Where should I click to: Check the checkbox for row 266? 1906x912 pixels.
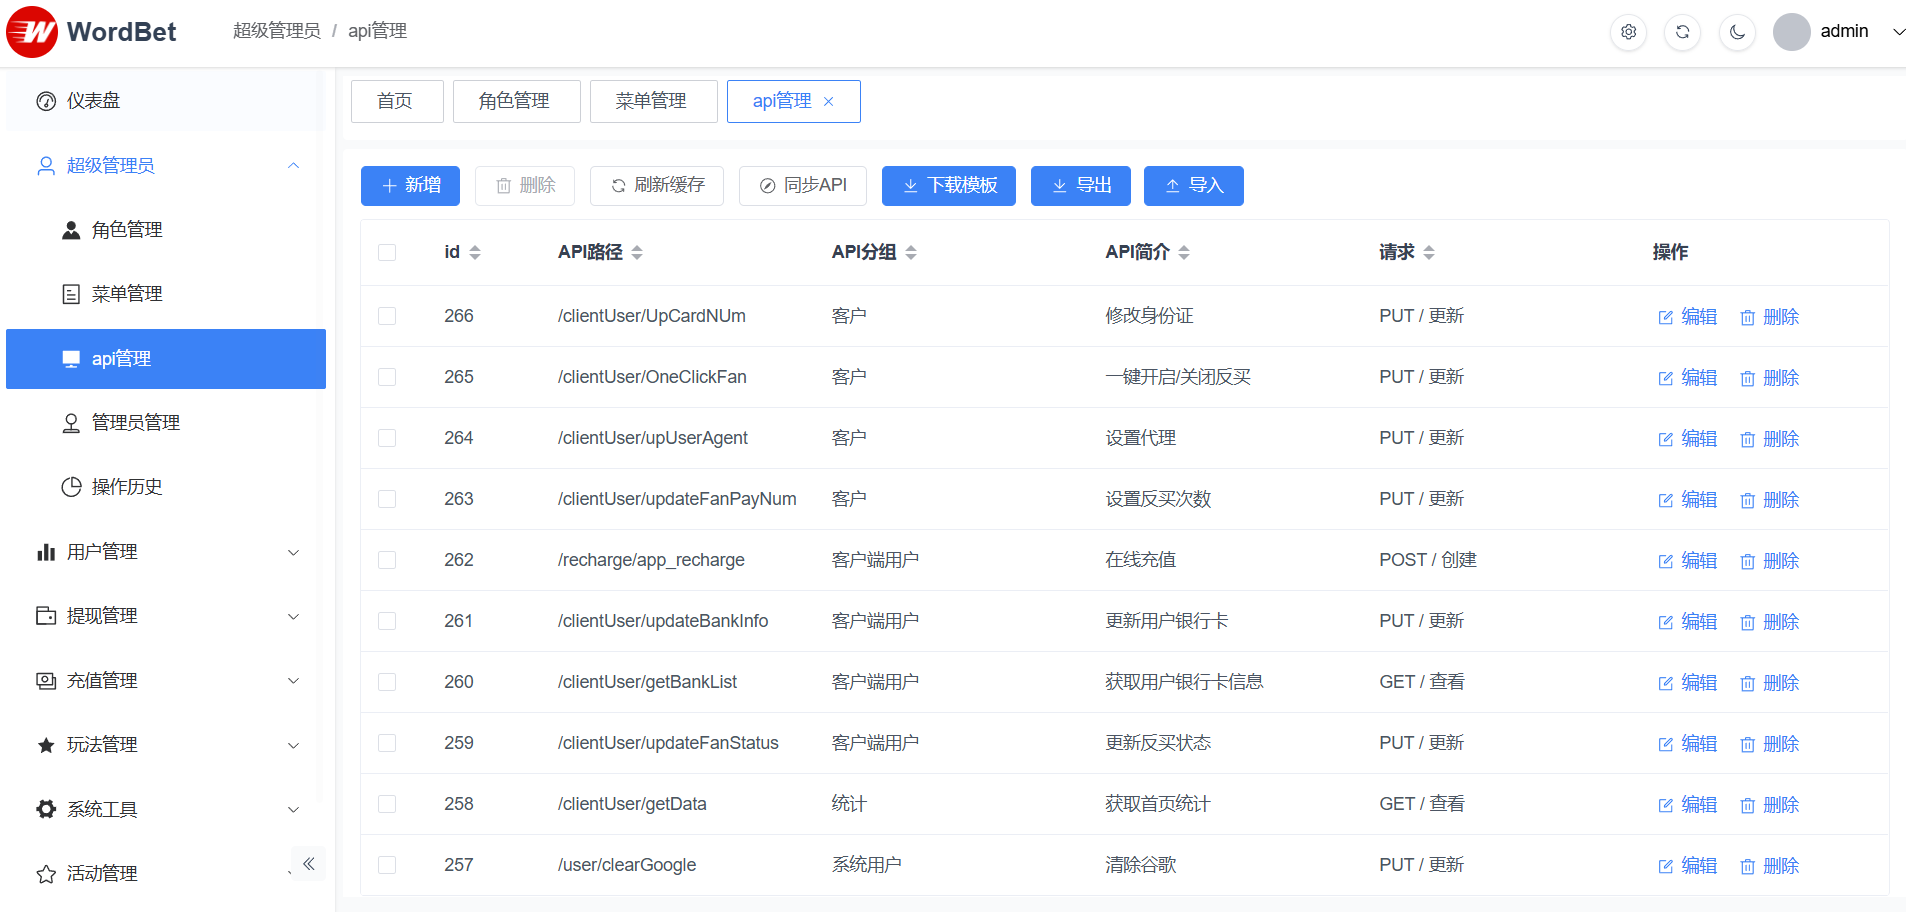point(387,316)
